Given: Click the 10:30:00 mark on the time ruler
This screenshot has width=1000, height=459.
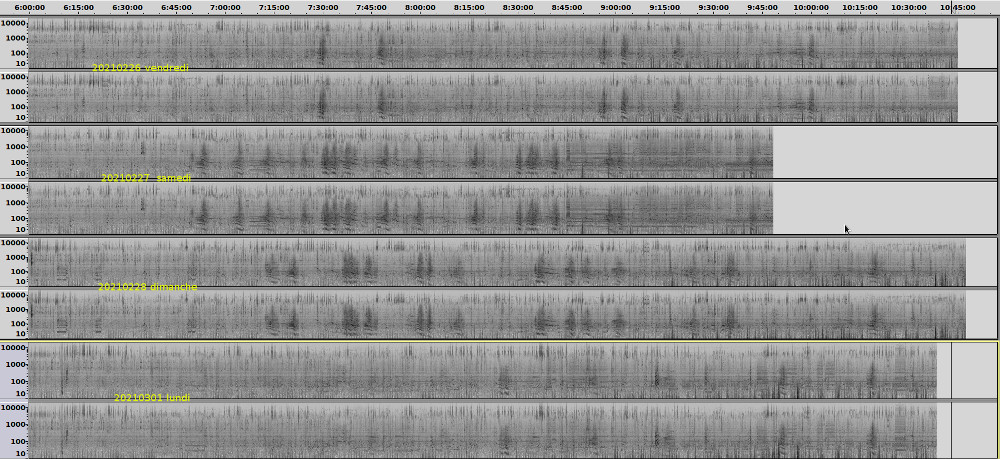Looking at the screenshot, I should [x=909, y=7].
